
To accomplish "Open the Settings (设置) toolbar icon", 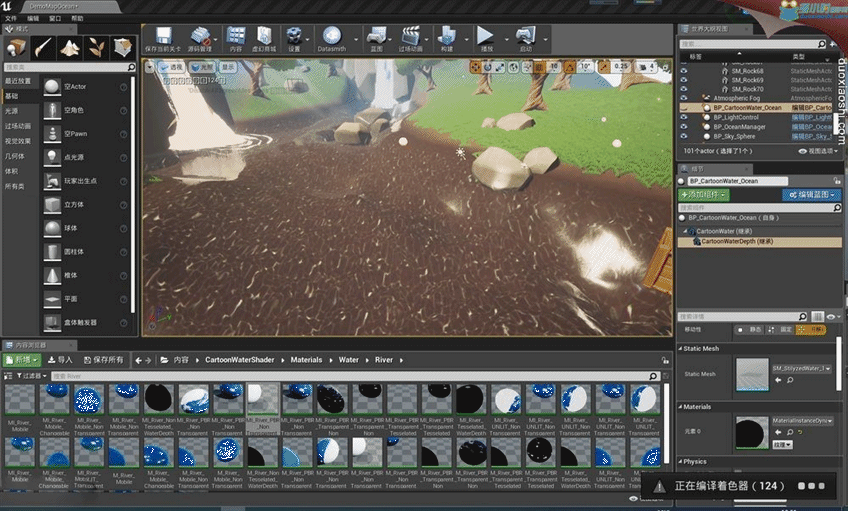I will (294, 39).
